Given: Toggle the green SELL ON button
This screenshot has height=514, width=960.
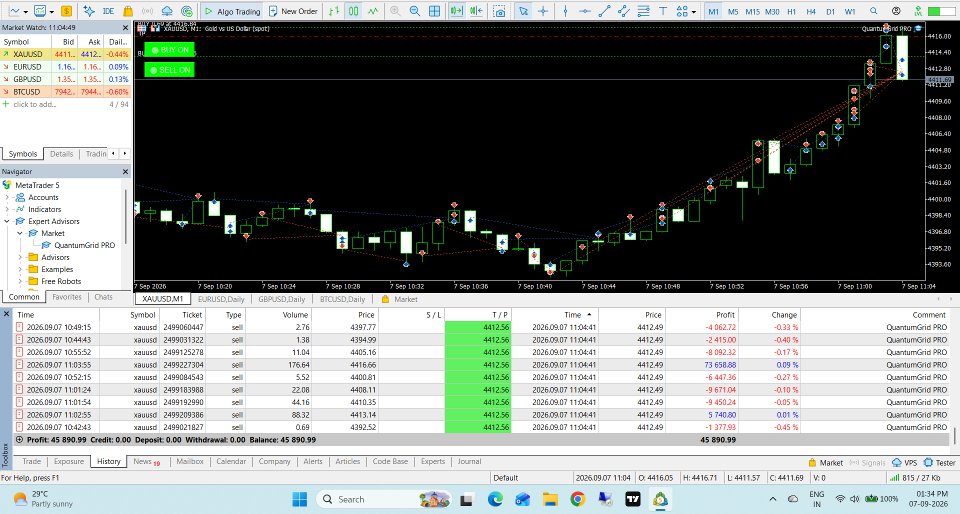Looking at the screenshot, I should tap(170, 70).
